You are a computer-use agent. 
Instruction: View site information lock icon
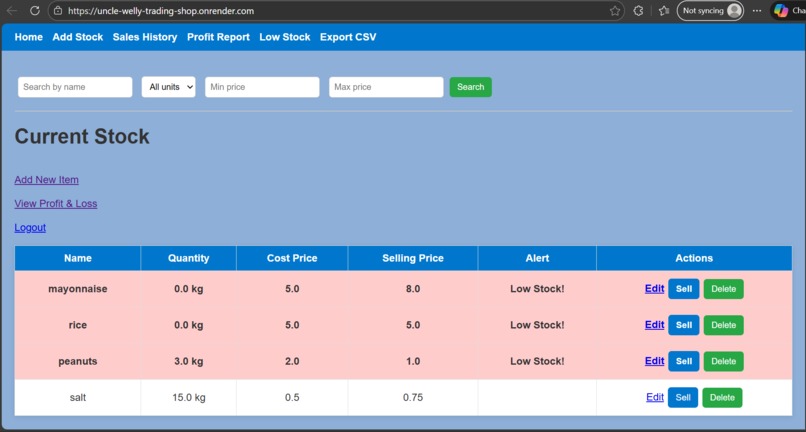point(58,11)
